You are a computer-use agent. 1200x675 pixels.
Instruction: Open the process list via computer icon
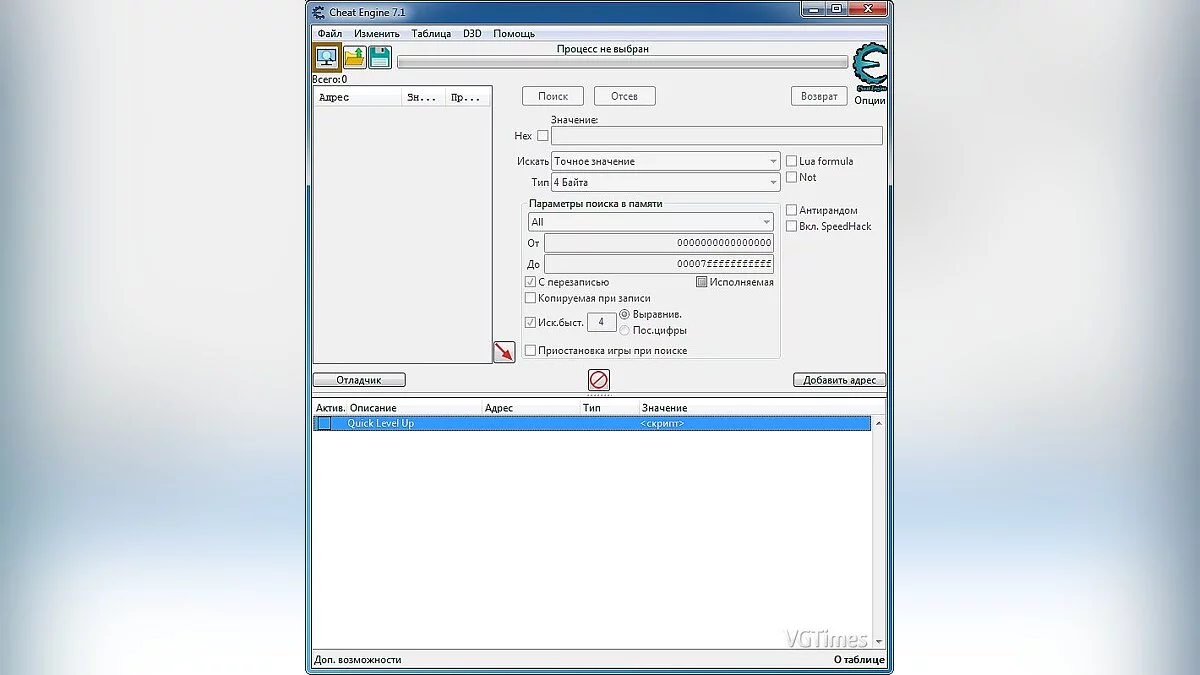tap(327, 56)
